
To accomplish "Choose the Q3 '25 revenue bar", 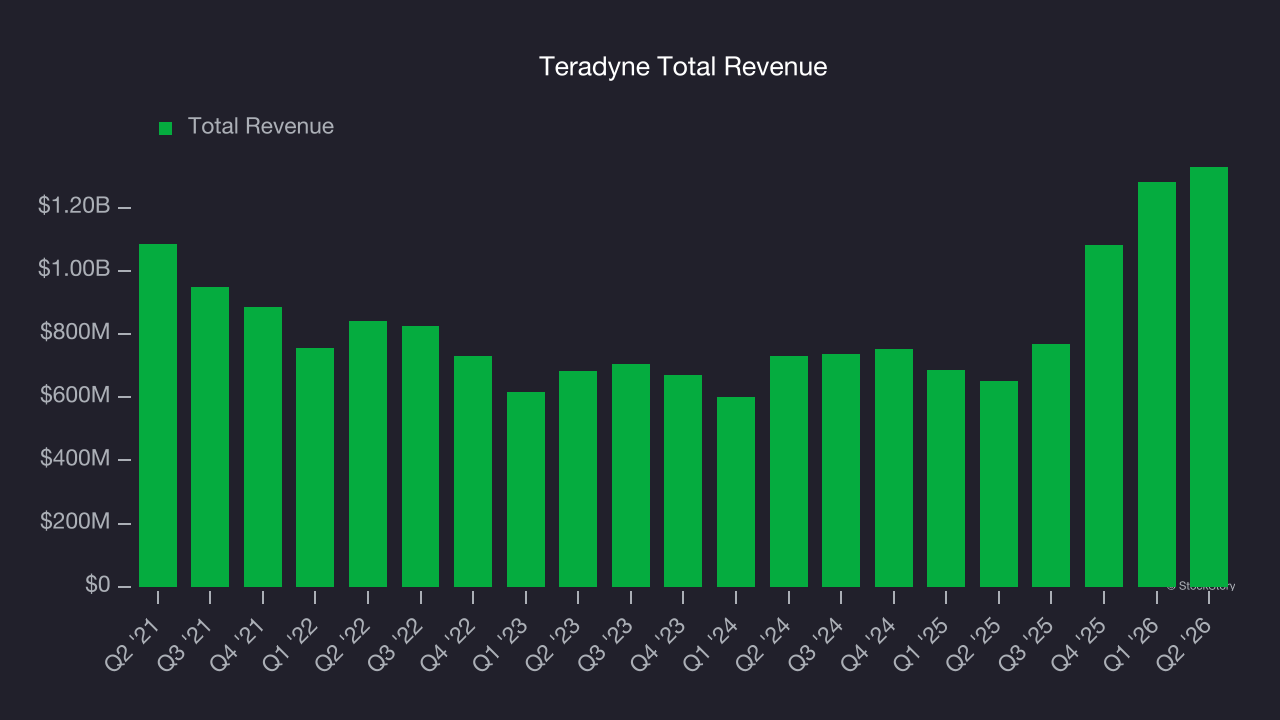I will pyautogui.click(x=1051, y=465).
